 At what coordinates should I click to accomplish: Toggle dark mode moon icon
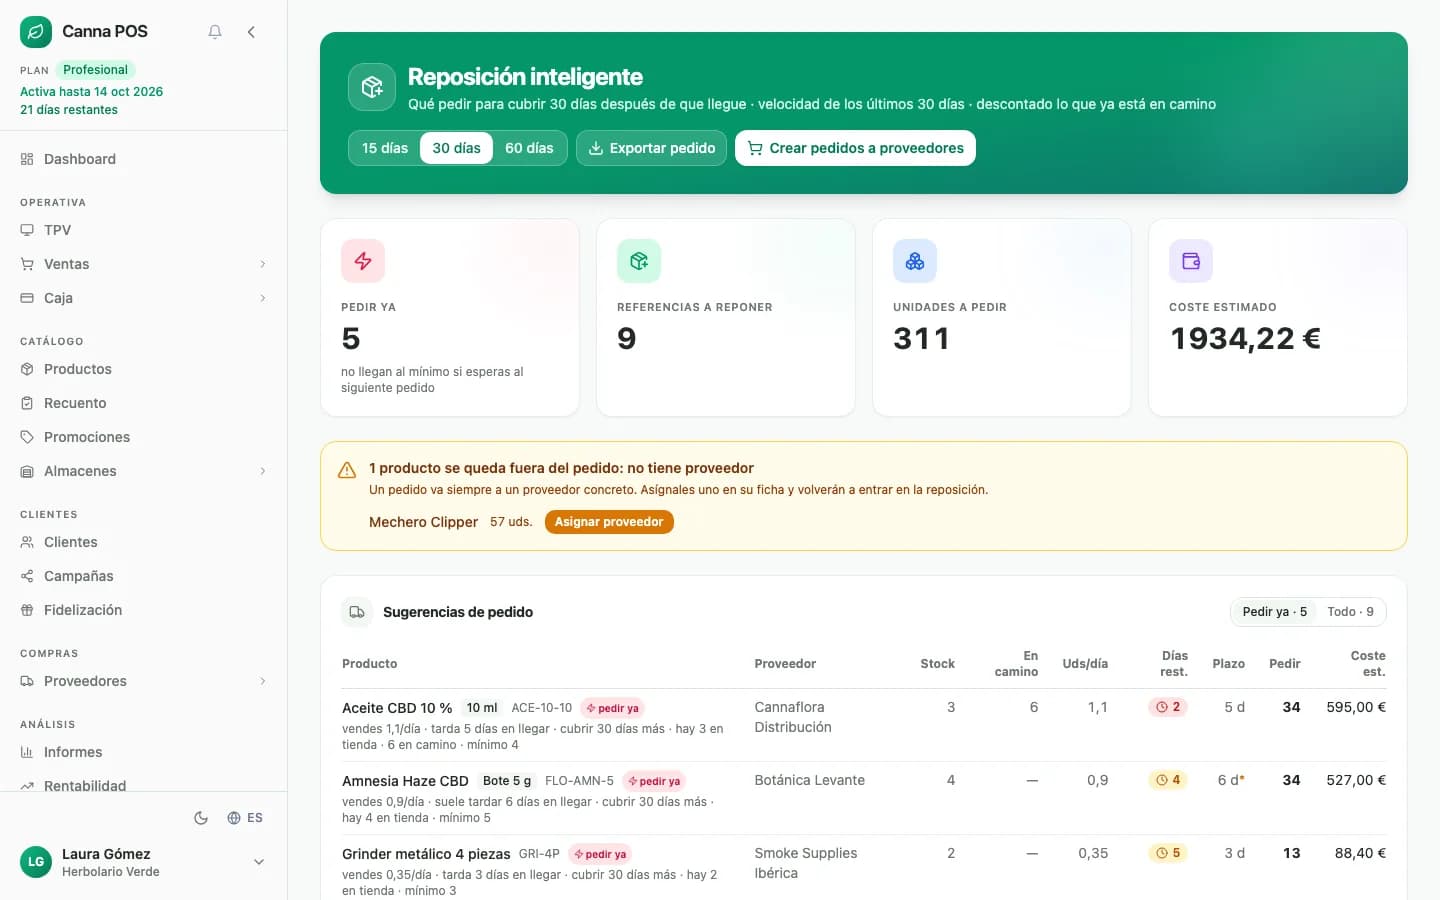tap(201, 818)
